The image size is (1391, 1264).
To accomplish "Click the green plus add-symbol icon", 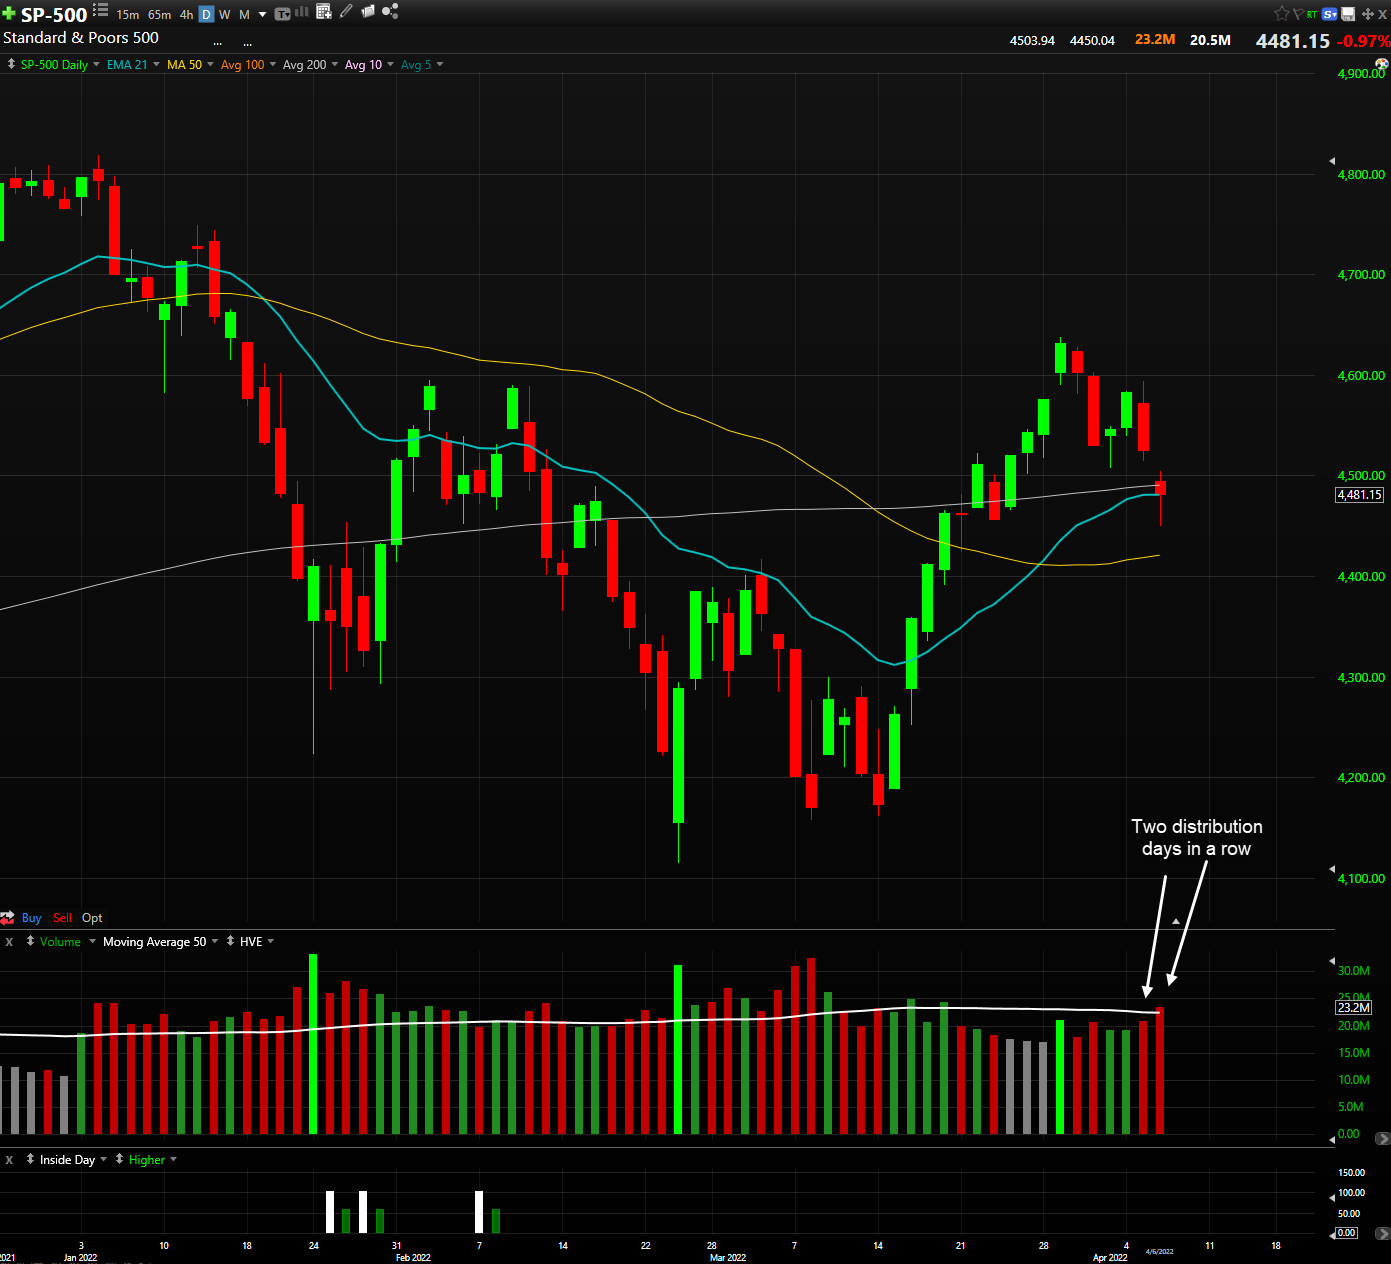I will tap(9, 14).
